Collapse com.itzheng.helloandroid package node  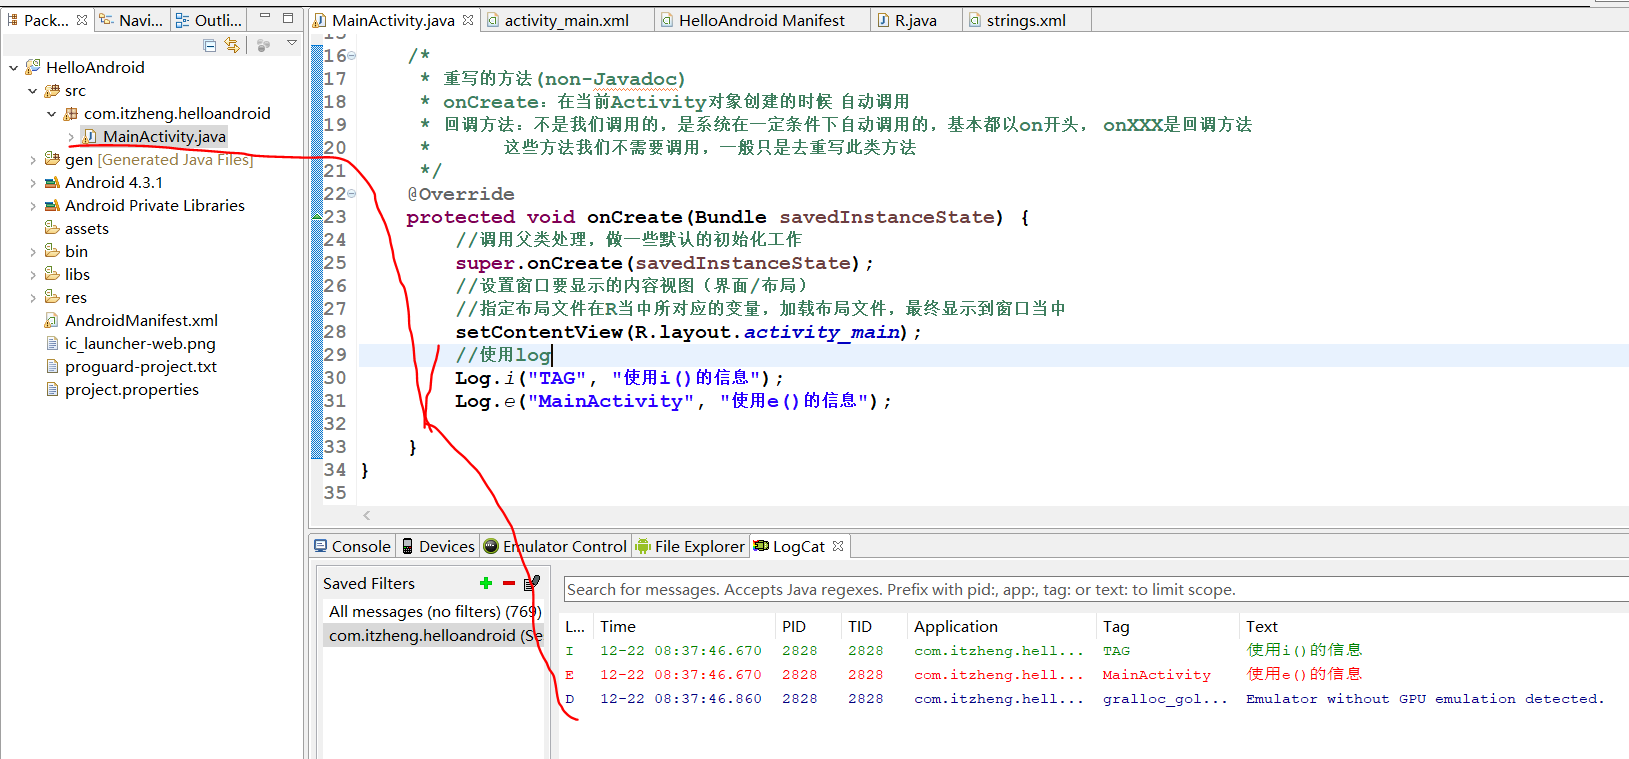click(x=52, y=114)
